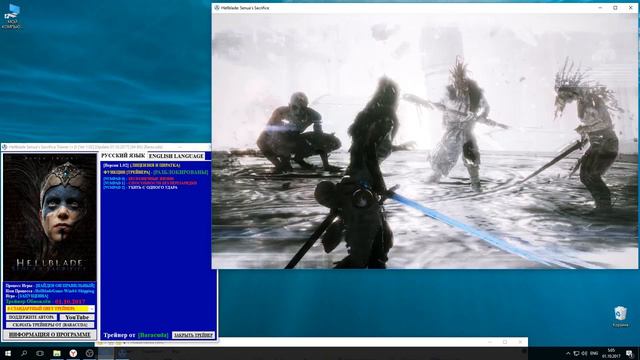Maximize the Hellblade Senua's Sacrifice game window

pyautogui.click(x=615, y=7)
